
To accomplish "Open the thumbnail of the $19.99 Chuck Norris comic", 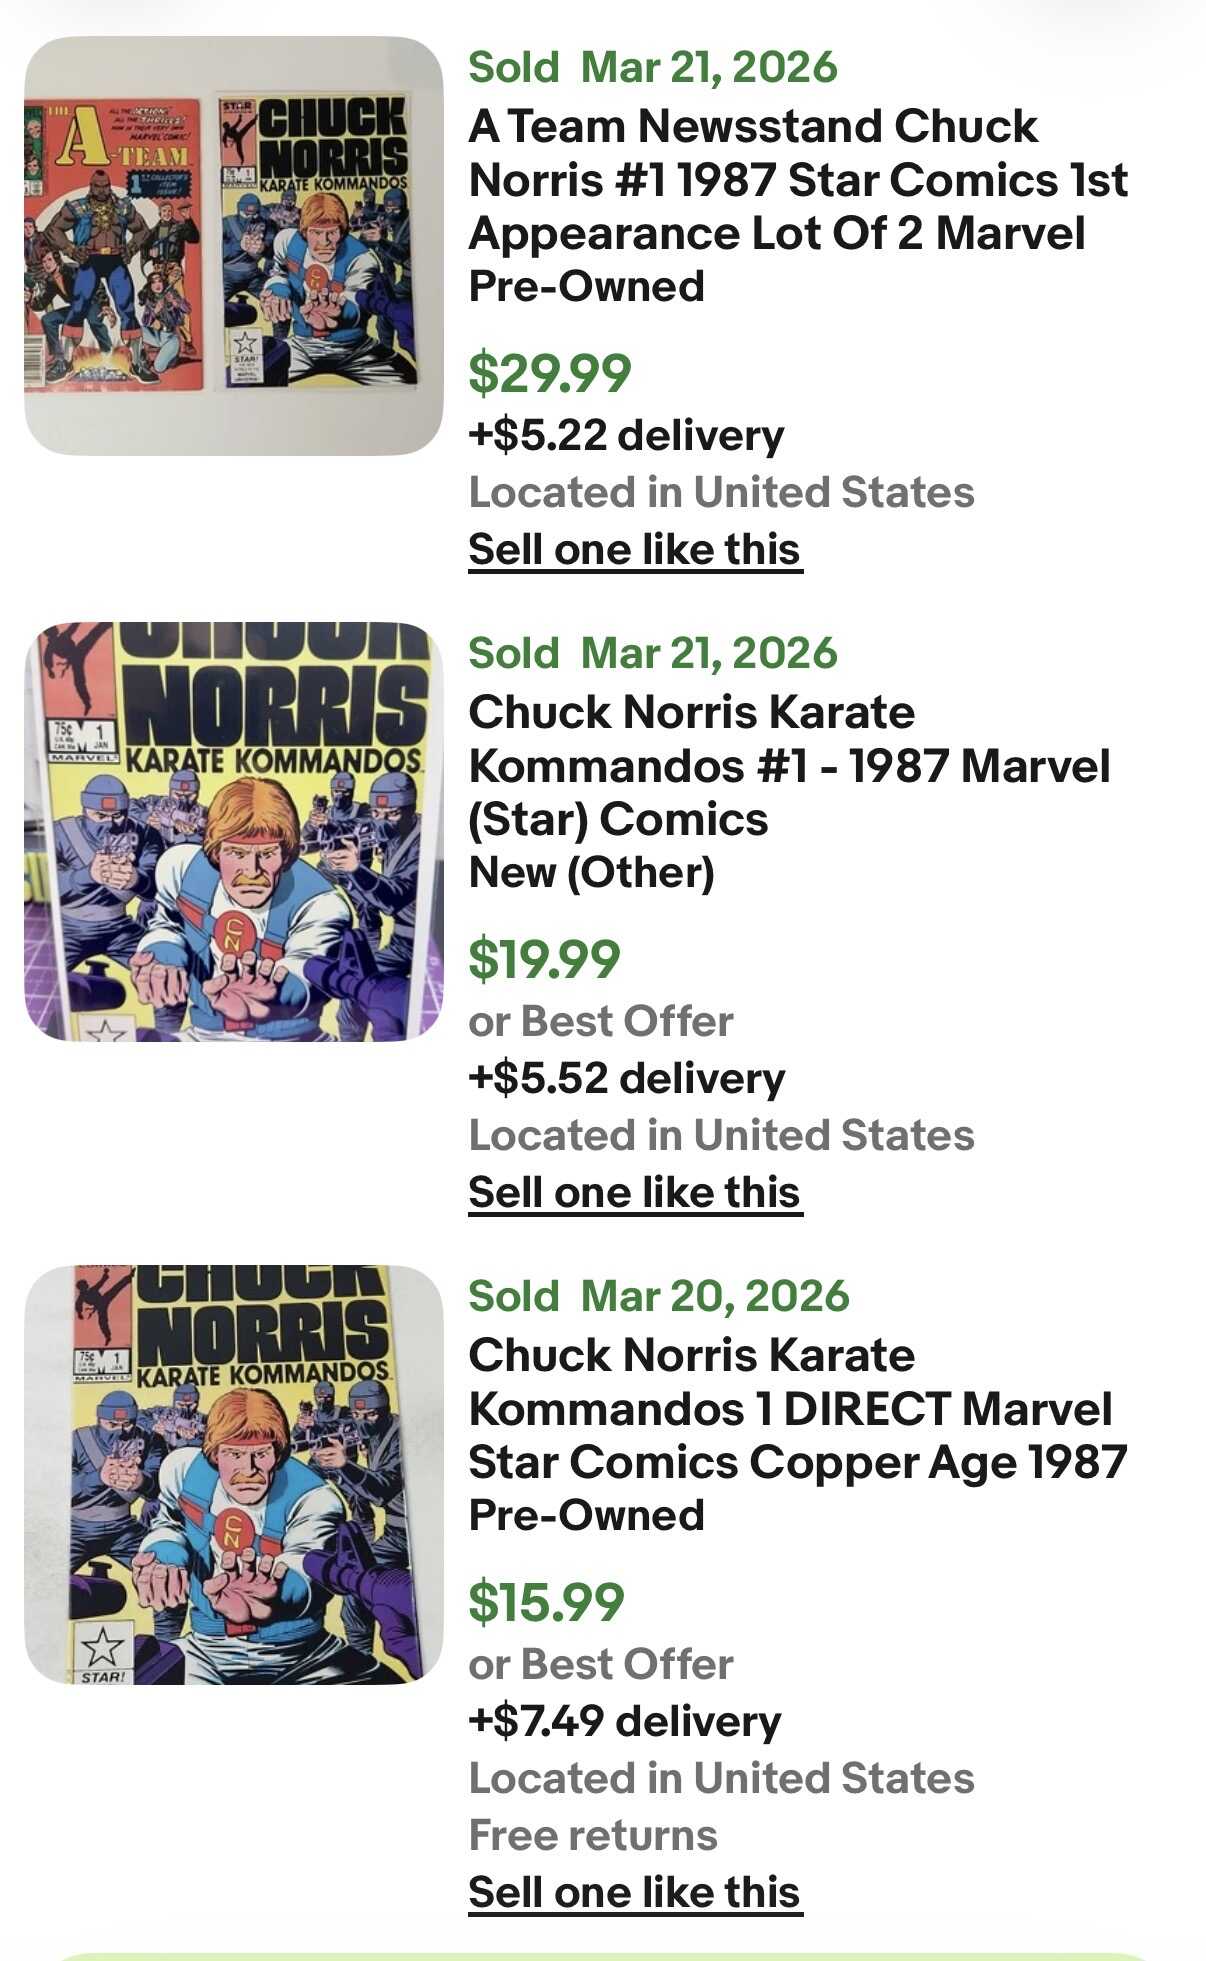I will (x=233, y=832).
